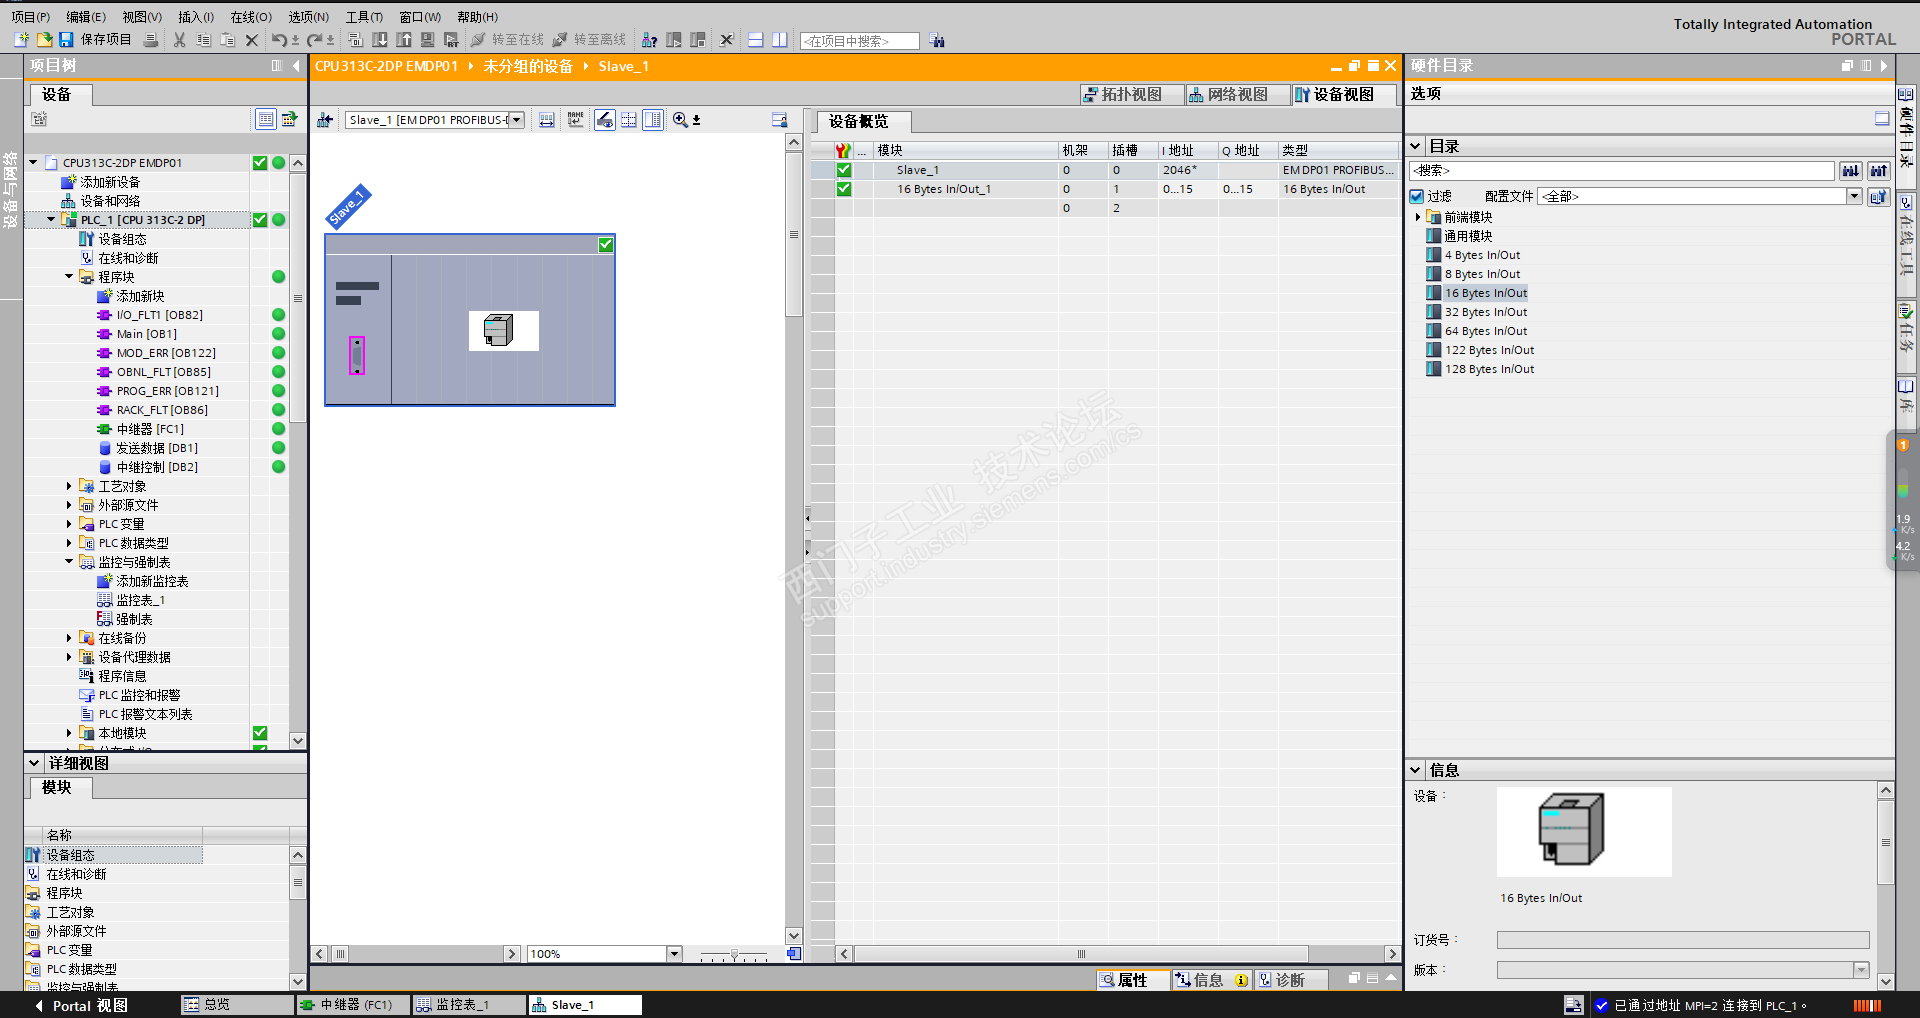Viewport: 1920px width, 1018px height.
Task: Select 添加新设备 in the project tree
Action: pyautogui.click(x=110, y=182)
